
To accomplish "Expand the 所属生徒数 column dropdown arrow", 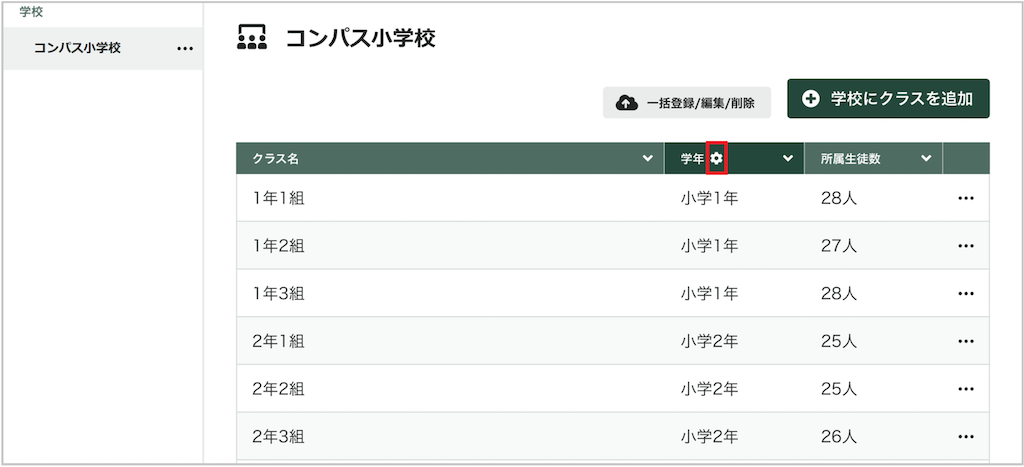I will [926, 159].
